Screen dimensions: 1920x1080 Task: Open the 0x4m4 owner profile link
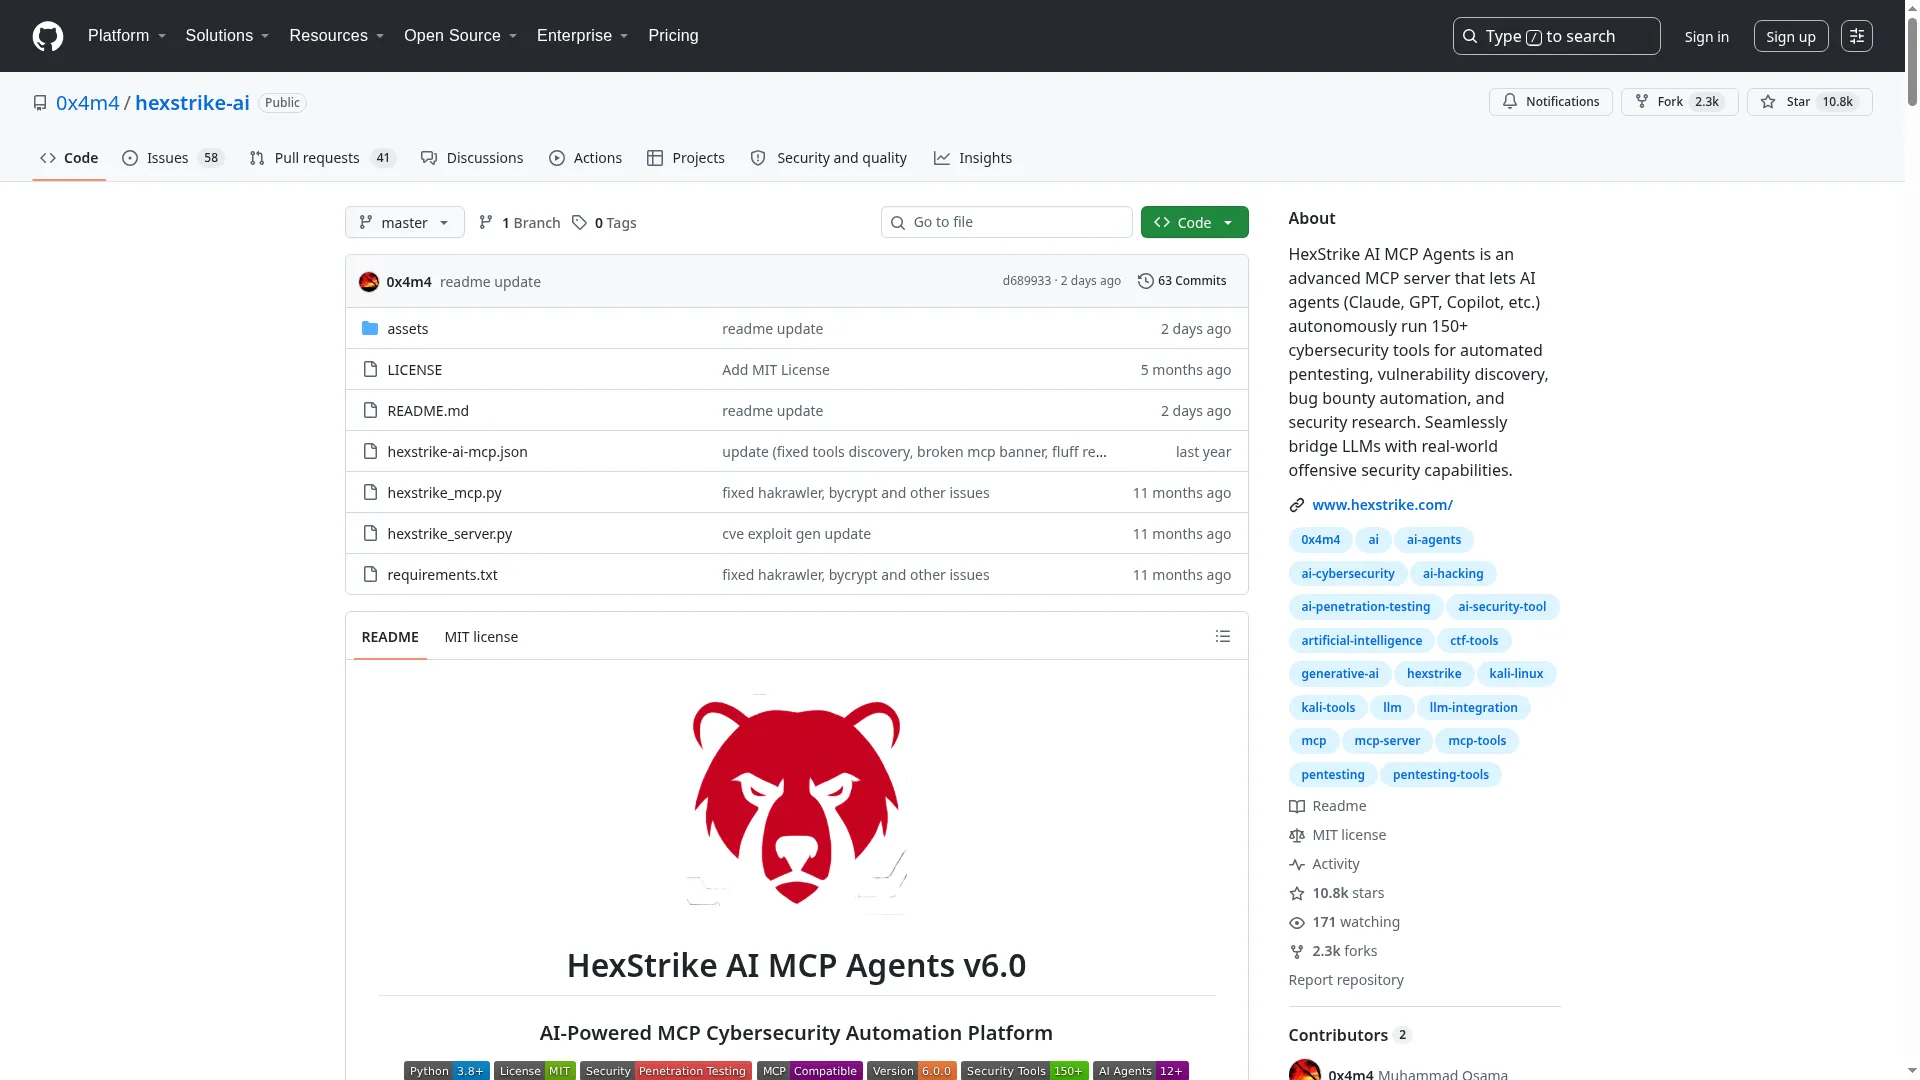(87, 103)
